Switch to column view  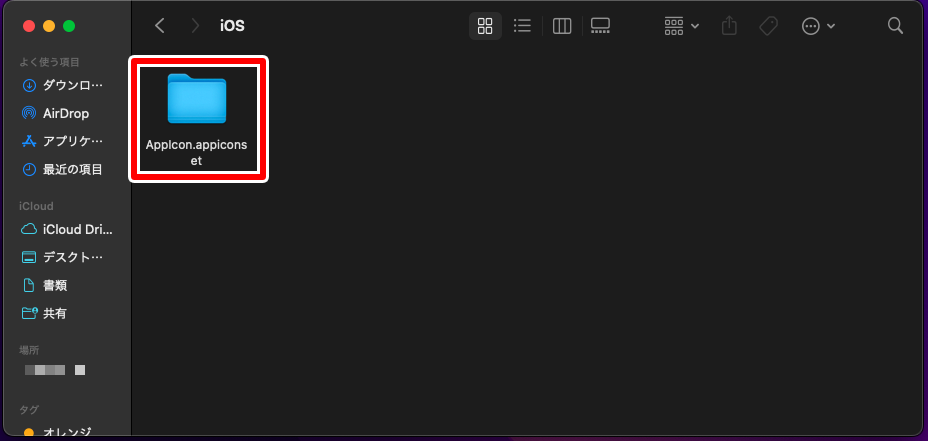pyautogui.click(x=562, y=26)
